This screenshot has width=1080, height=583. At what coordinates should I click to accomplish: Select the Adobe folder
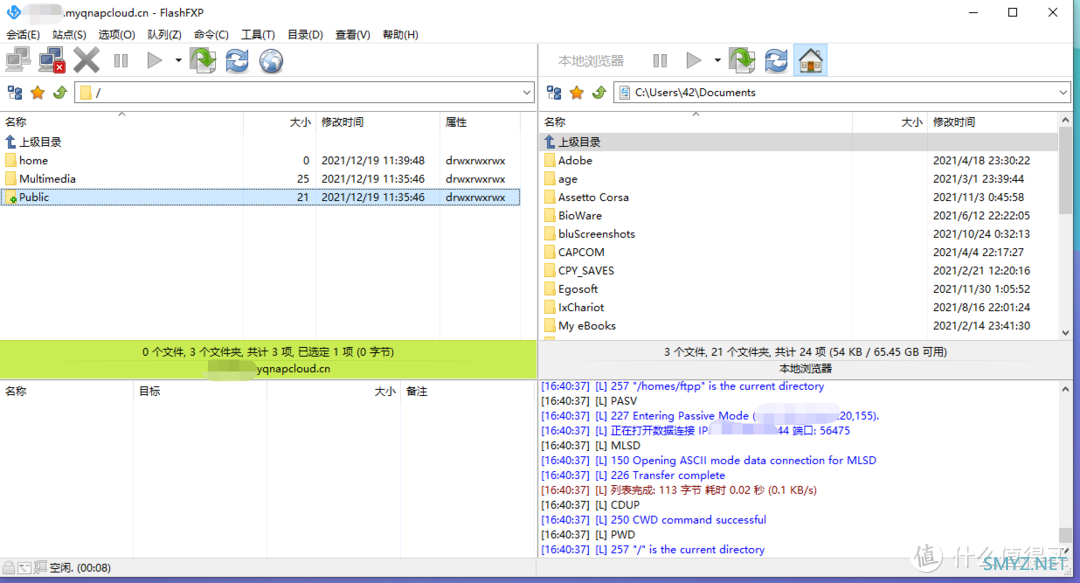point(798,161)
